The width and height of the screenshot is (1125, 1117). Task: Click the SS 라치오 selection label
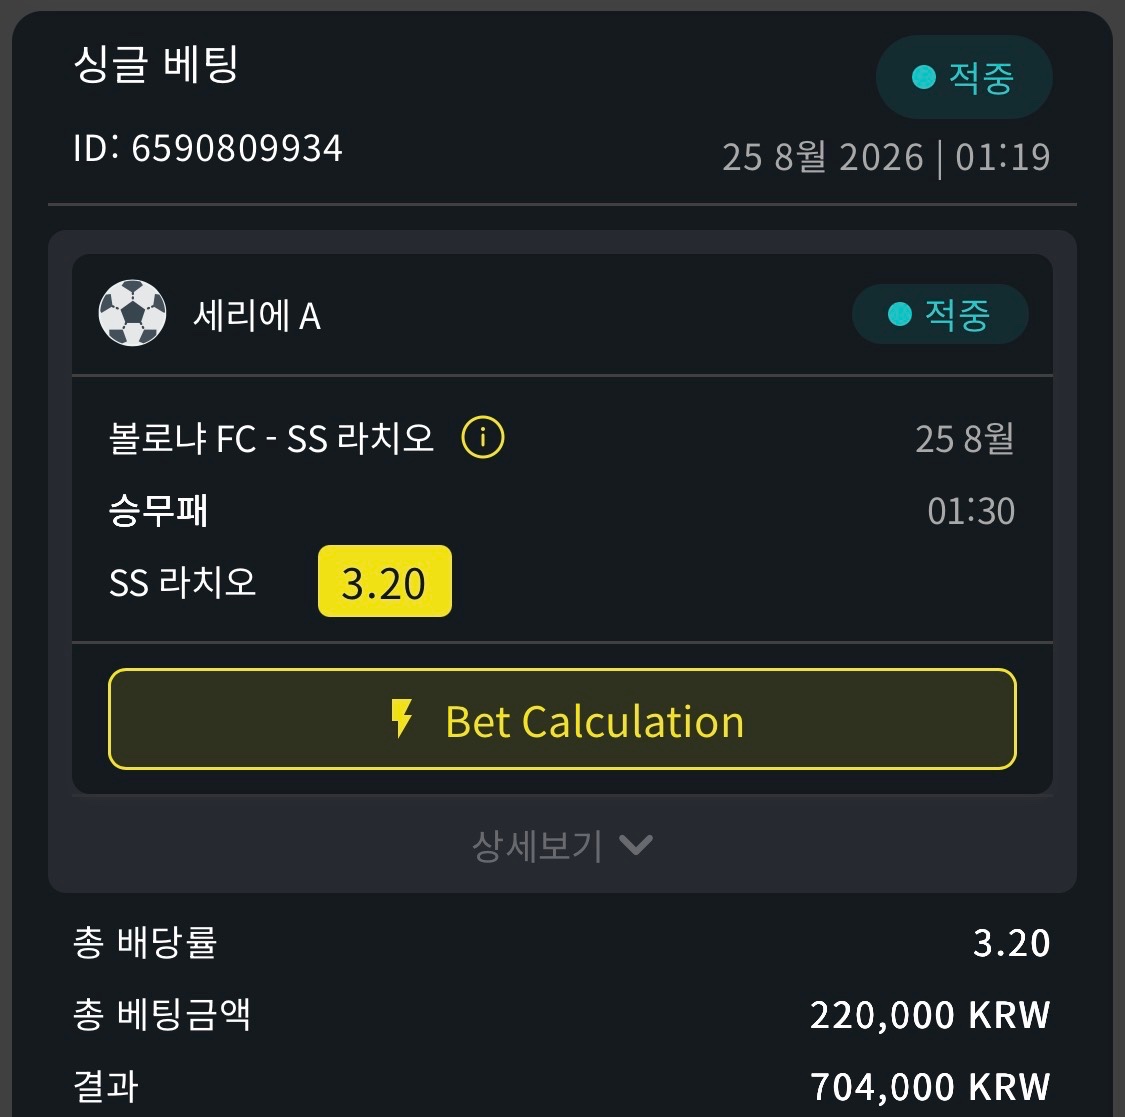click(182, 582)
